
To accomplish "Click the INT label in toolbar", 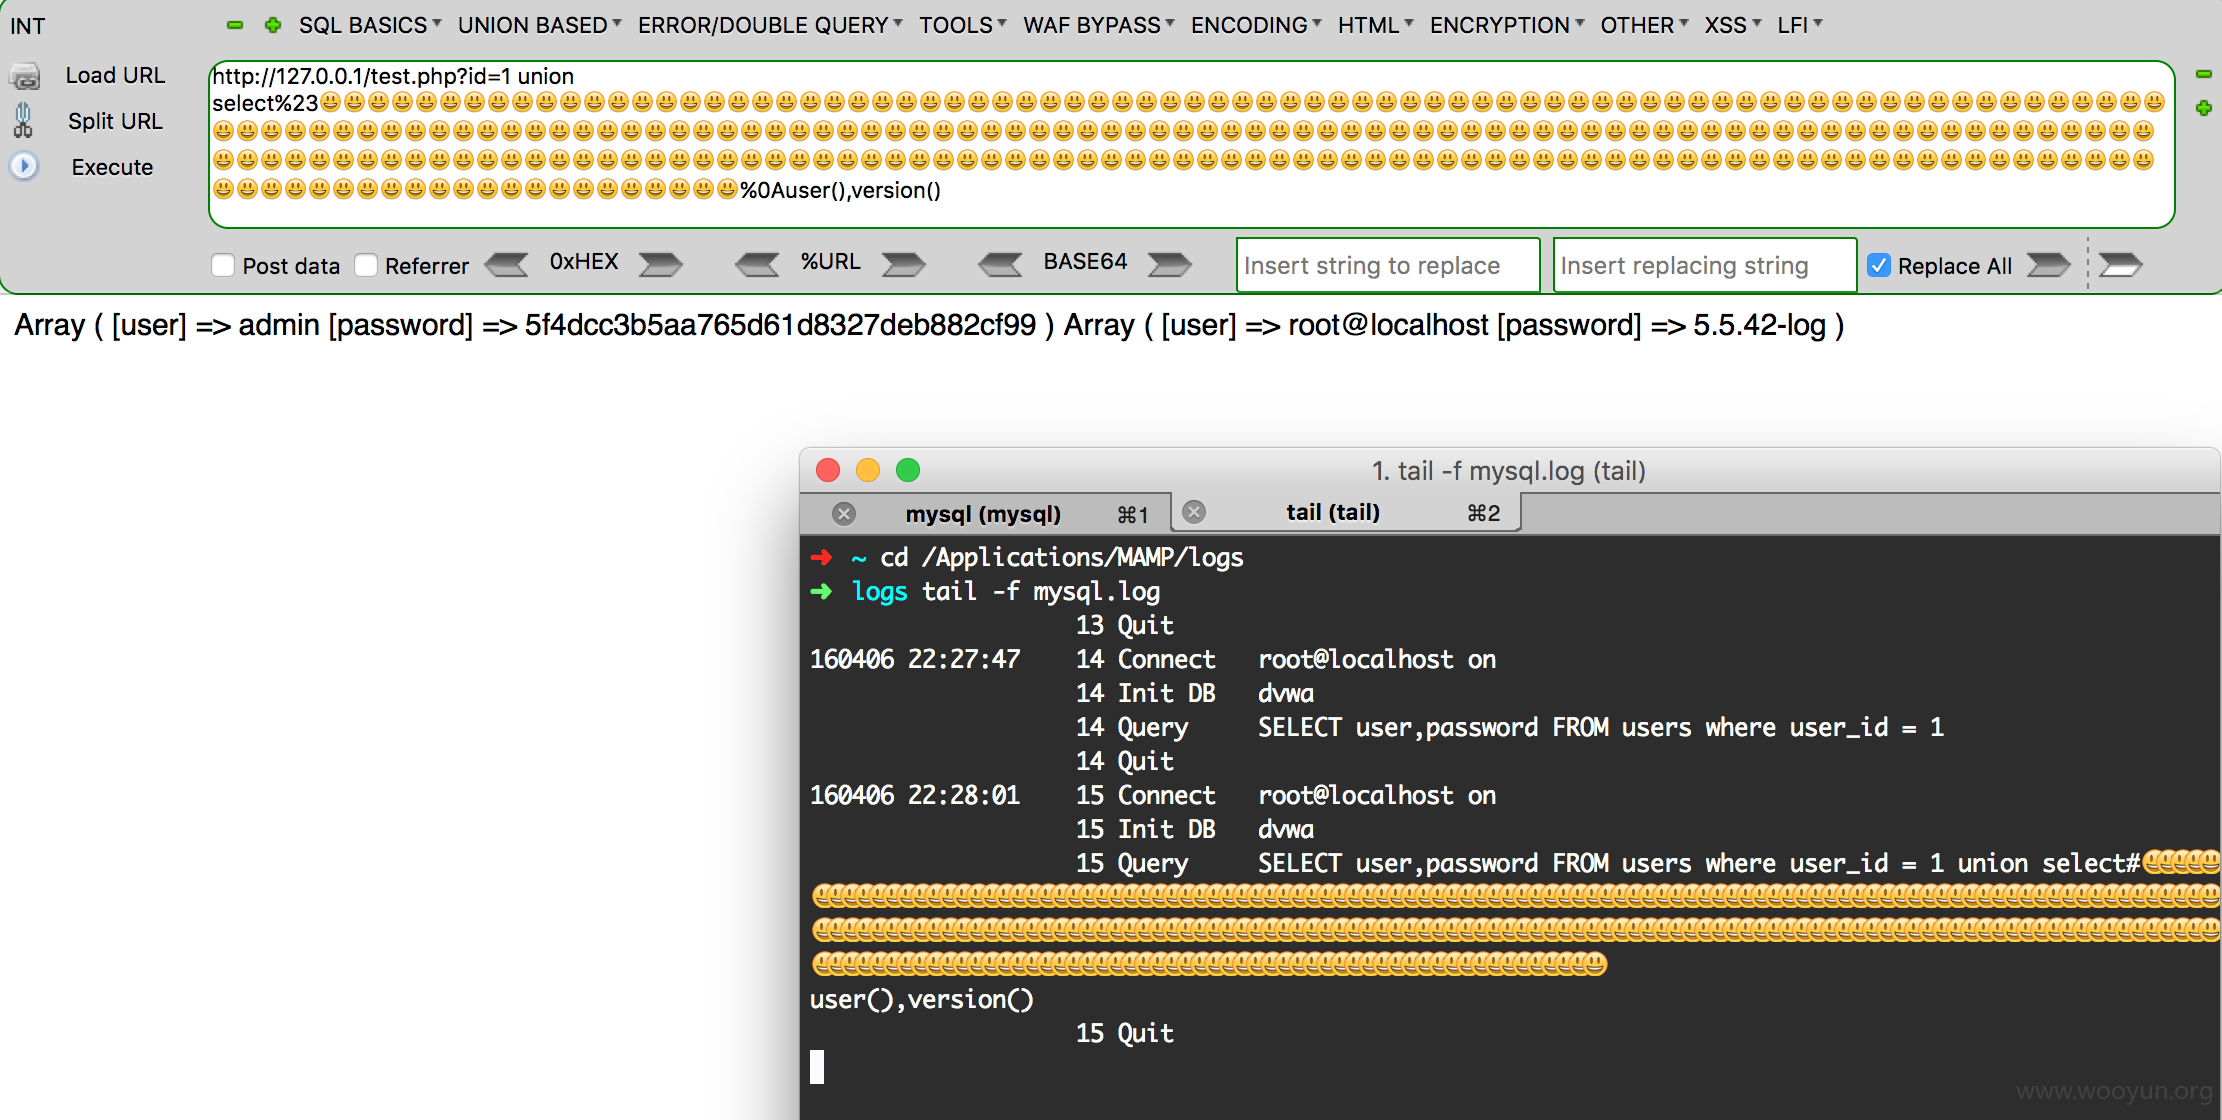I will 28,26.
